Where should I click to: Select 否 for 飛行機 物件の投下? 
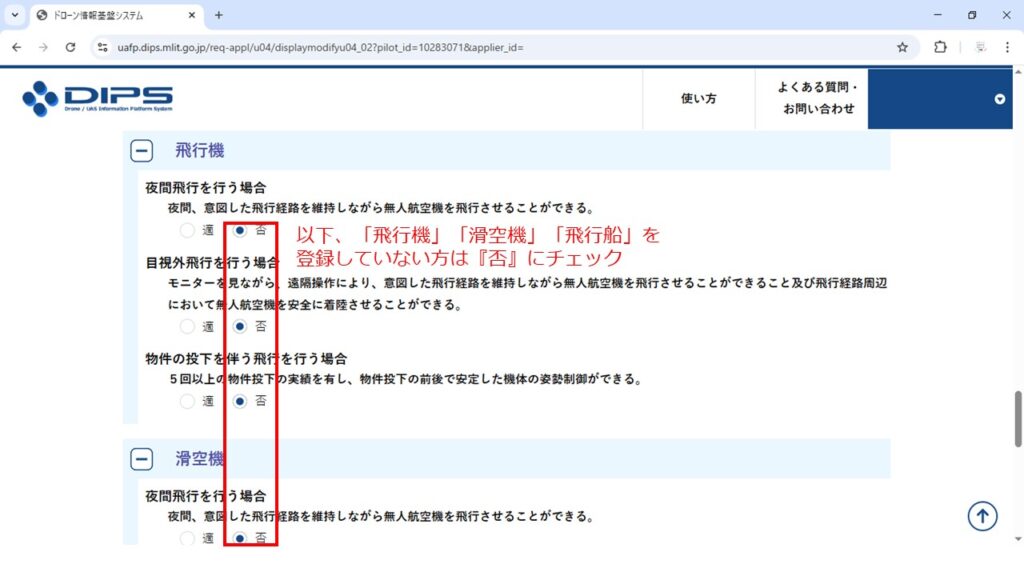click(x=240, y=401)
